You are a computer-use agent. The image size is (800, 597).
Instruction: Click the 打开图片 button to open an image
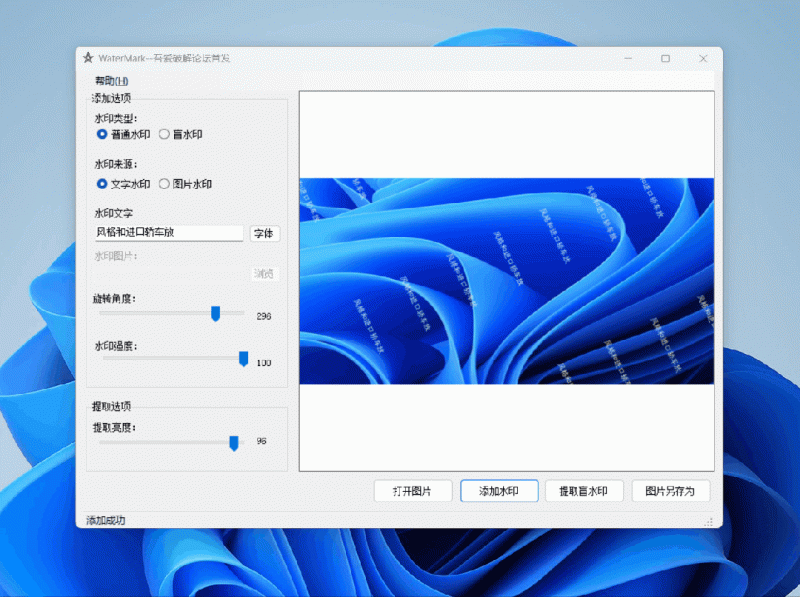coord(412,491)
